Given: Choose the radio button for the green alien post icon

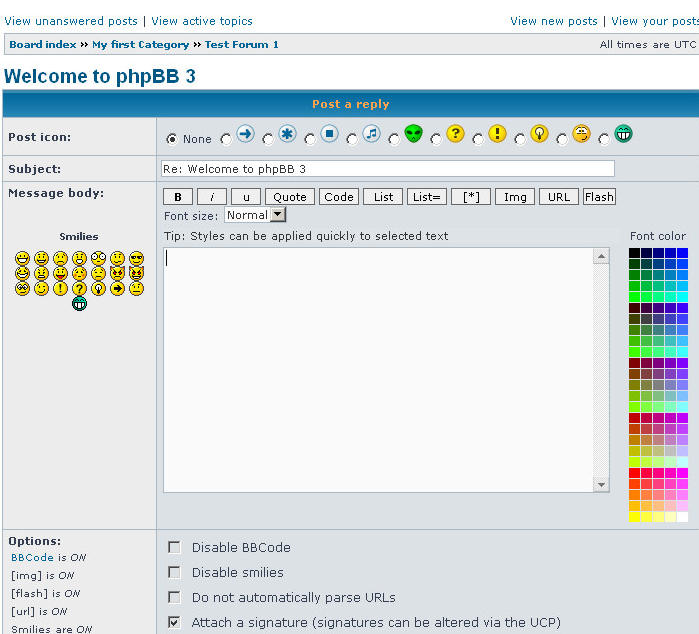Looking at the screenshot, I should 394,140.
